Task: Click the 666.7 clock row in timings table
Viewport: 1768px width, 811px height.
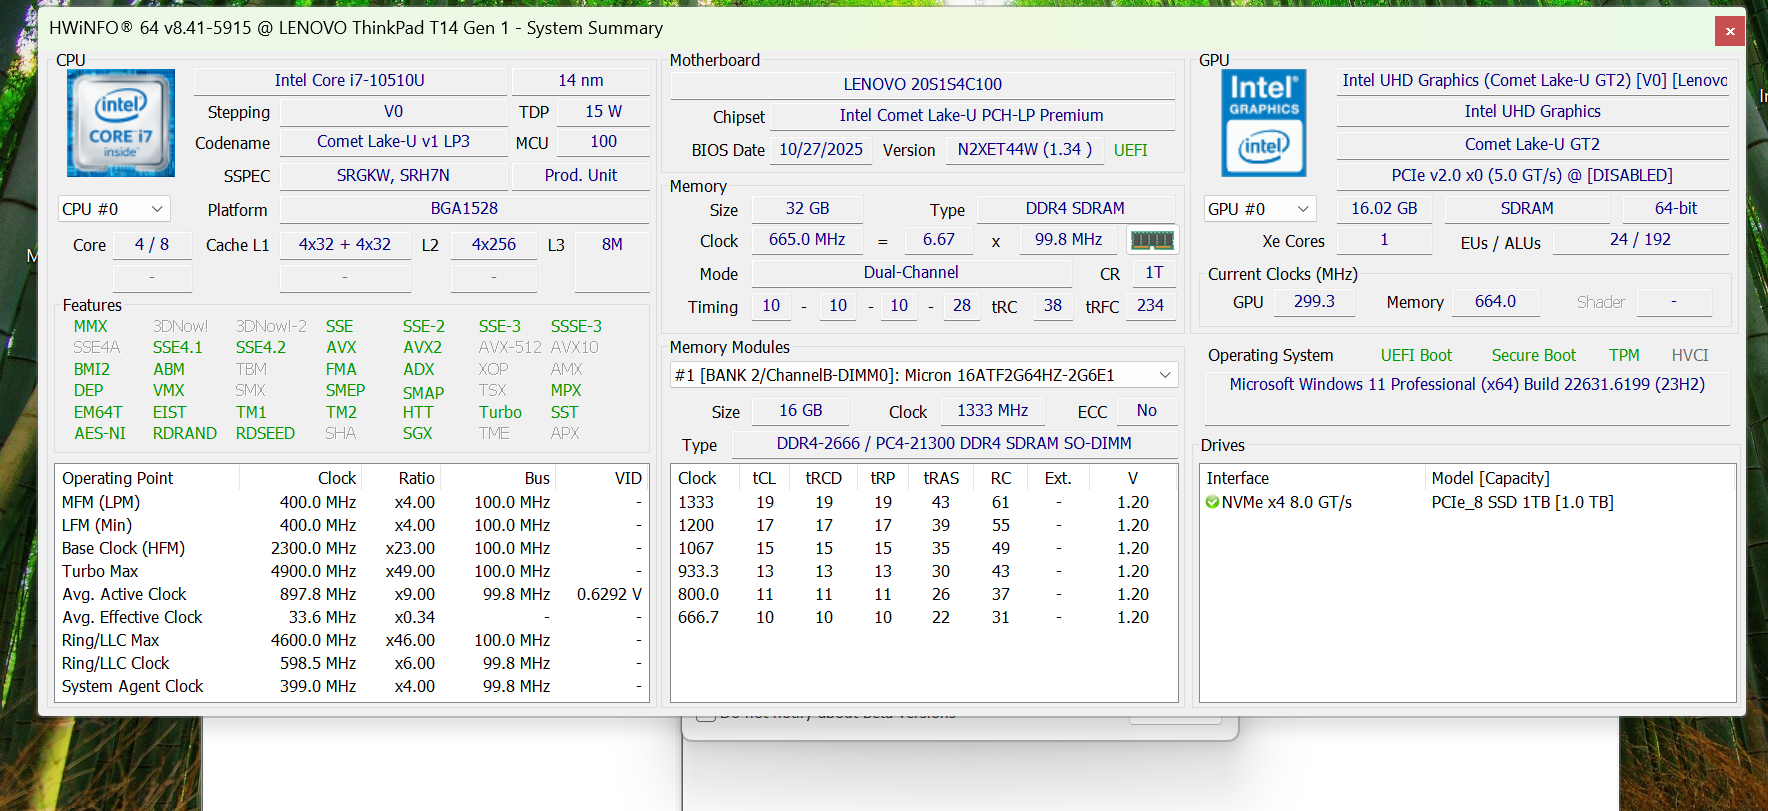Action: click(x=923, y=617)
